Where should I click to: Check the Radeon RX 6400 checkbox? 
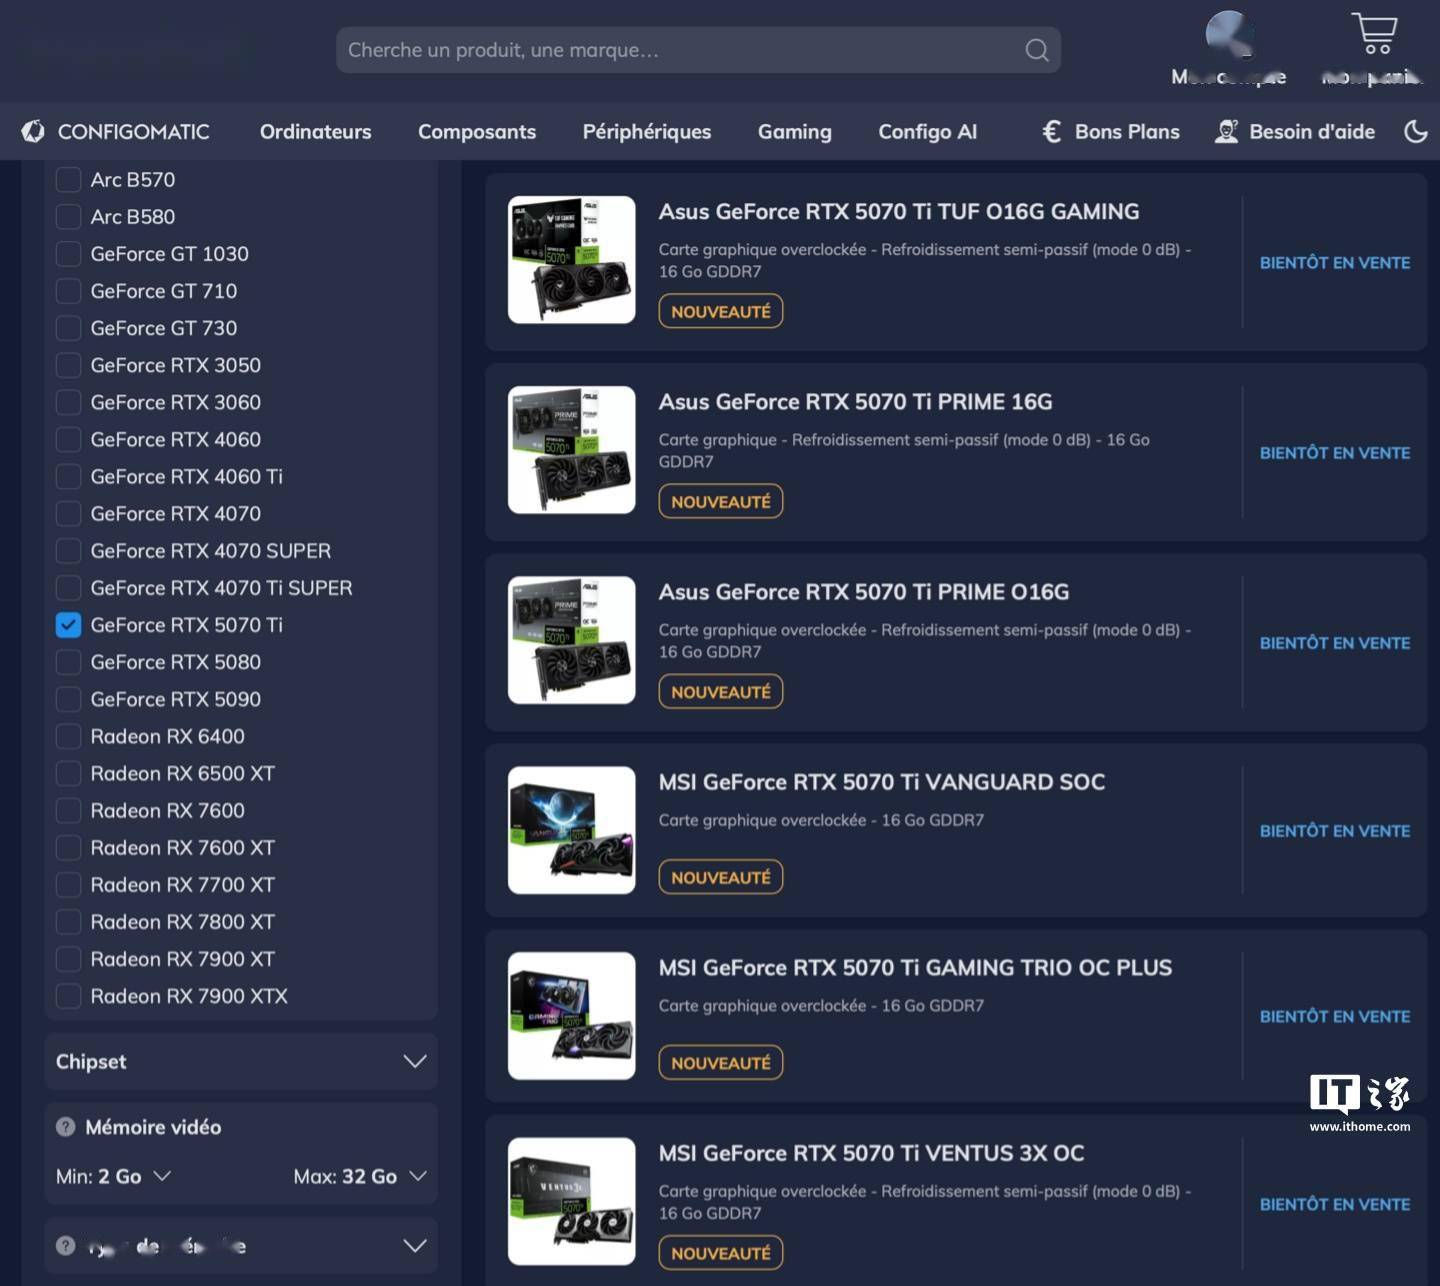[68, 736]
